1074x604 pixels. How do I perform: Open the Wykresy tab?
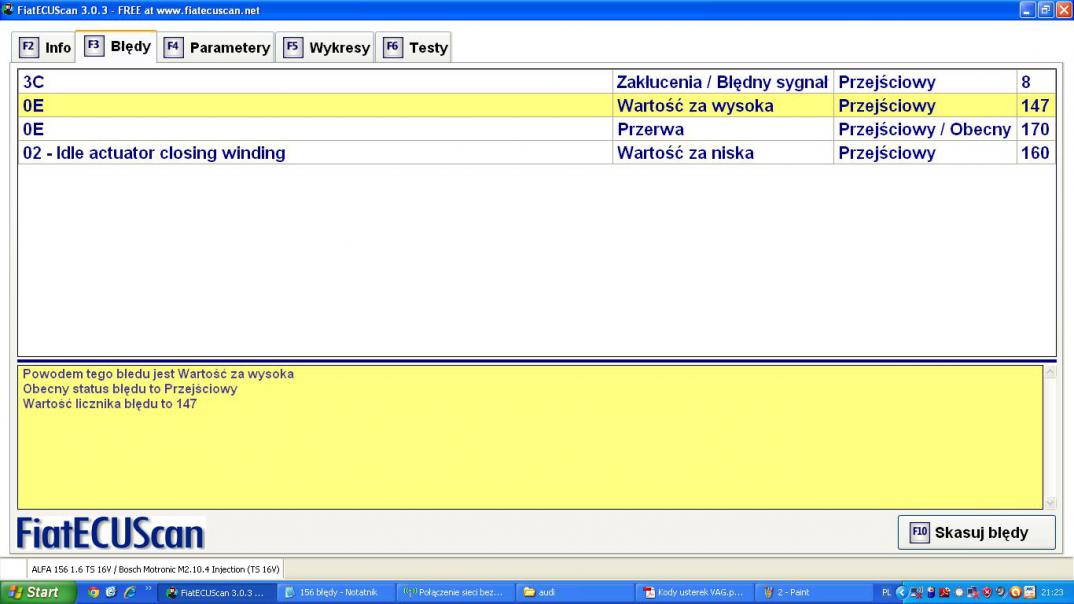point(326,47)
